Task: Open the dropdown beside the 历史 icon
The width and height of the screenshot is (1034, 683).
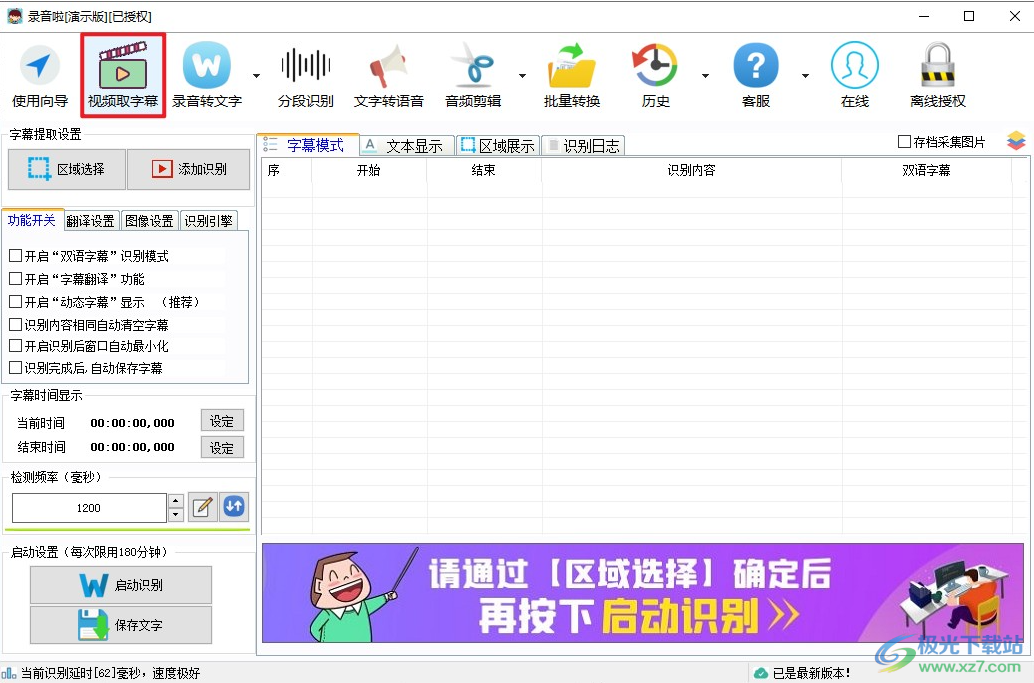Action: pos(705,75)
